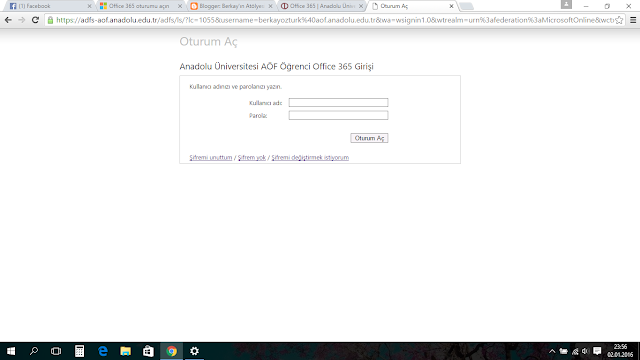Open a new tab with the new-tab button
Screen dimensions: 640x360
click(466, 6)
